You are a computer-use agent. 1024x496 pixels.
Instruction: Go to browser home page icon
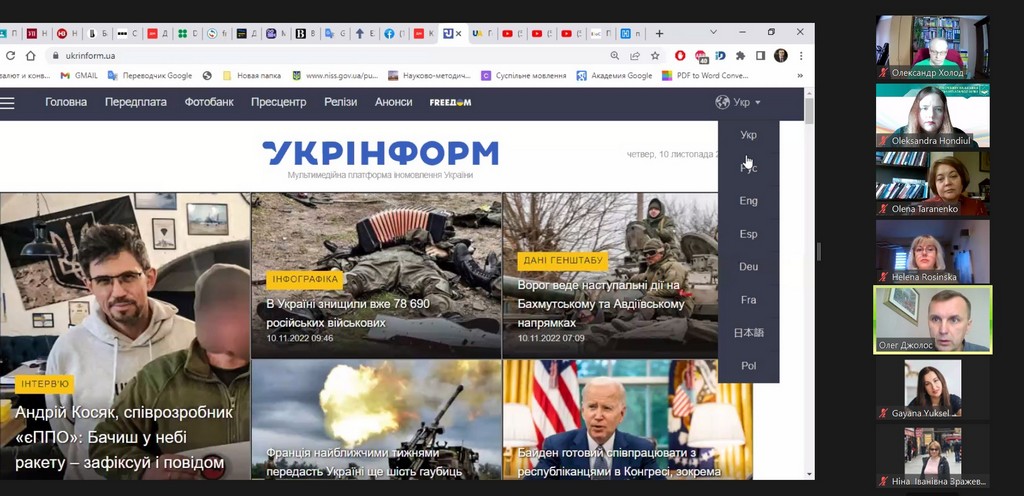[x=32, y=56]
